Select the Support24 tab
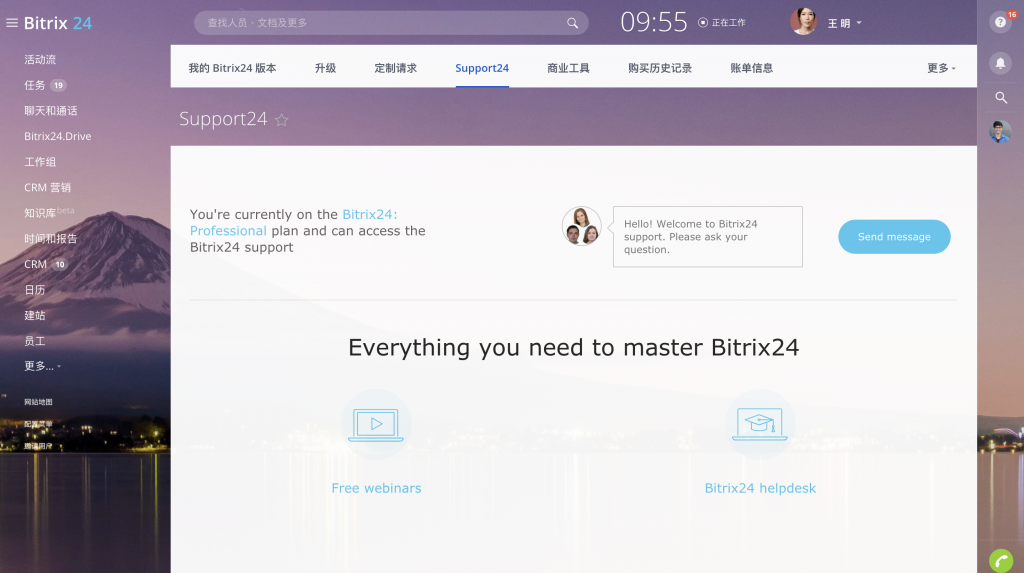The image size is (1024, 573). point(482,68)
